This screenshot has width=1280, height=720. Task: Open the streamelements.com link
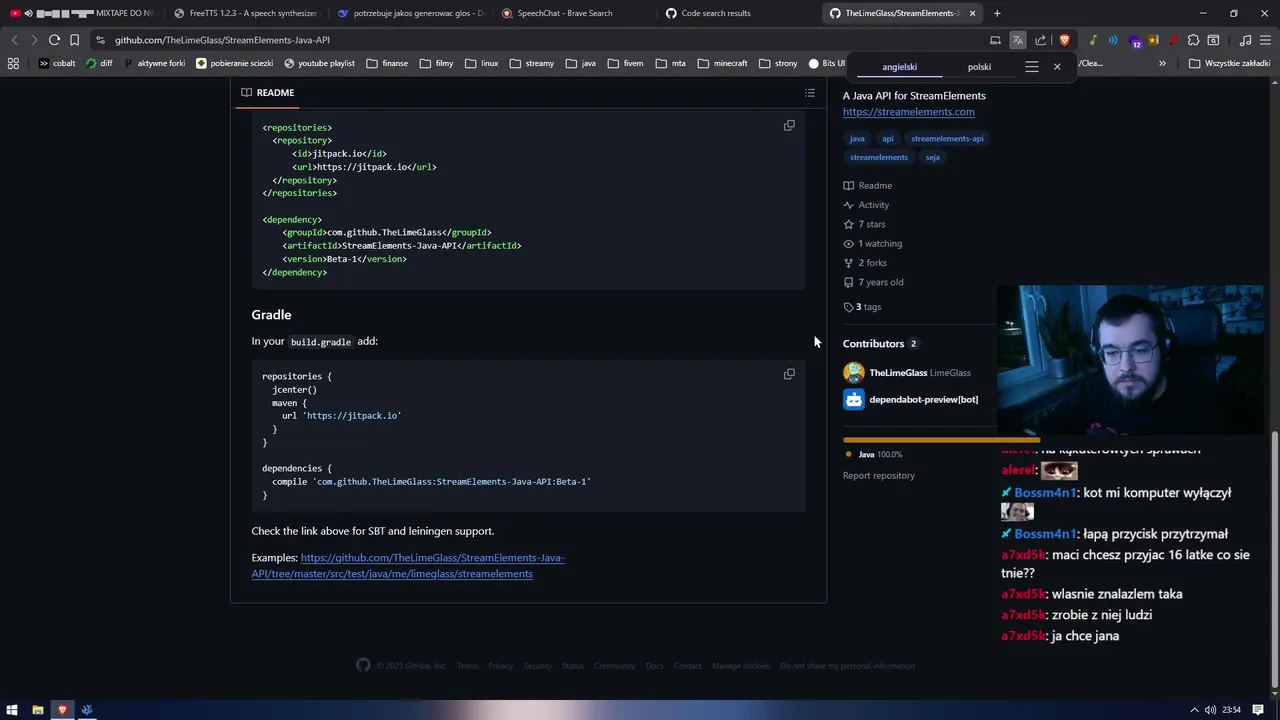(908, 112)
